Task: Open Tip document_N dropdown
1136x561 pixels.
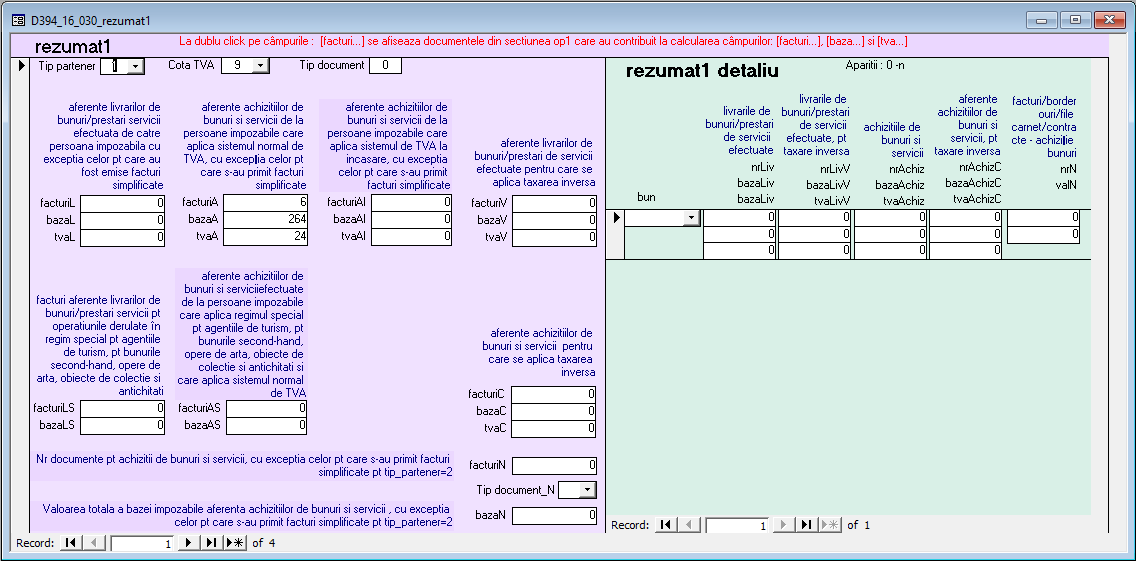Action: point(588,491)
